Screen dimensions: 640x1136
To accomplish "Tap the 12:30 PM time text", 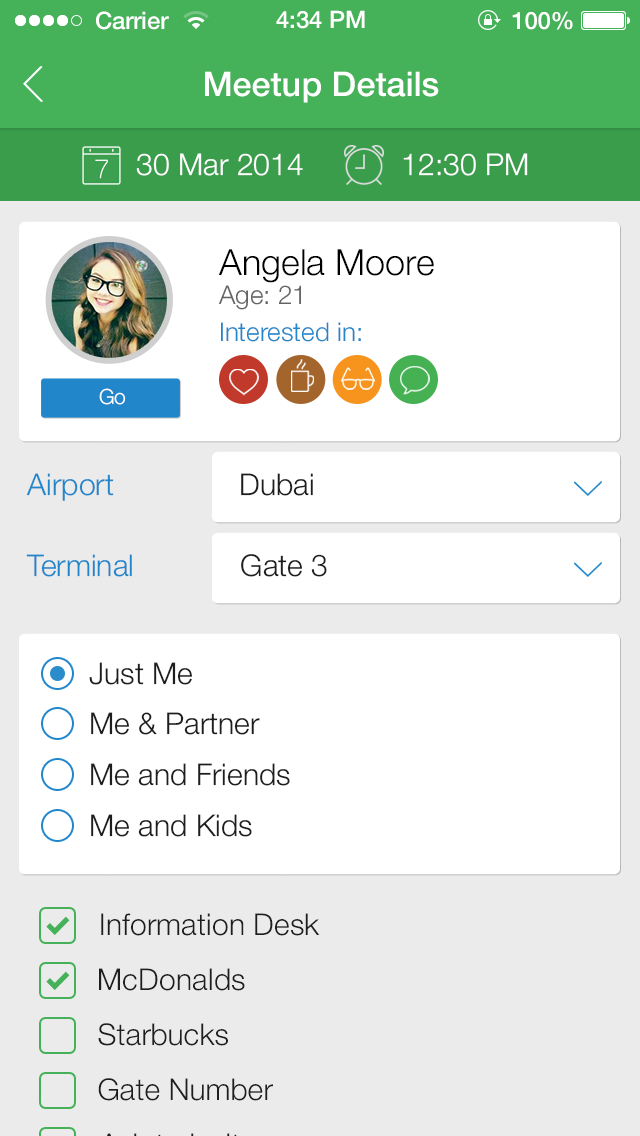I will pyautogui.click(x=465, y=166).
